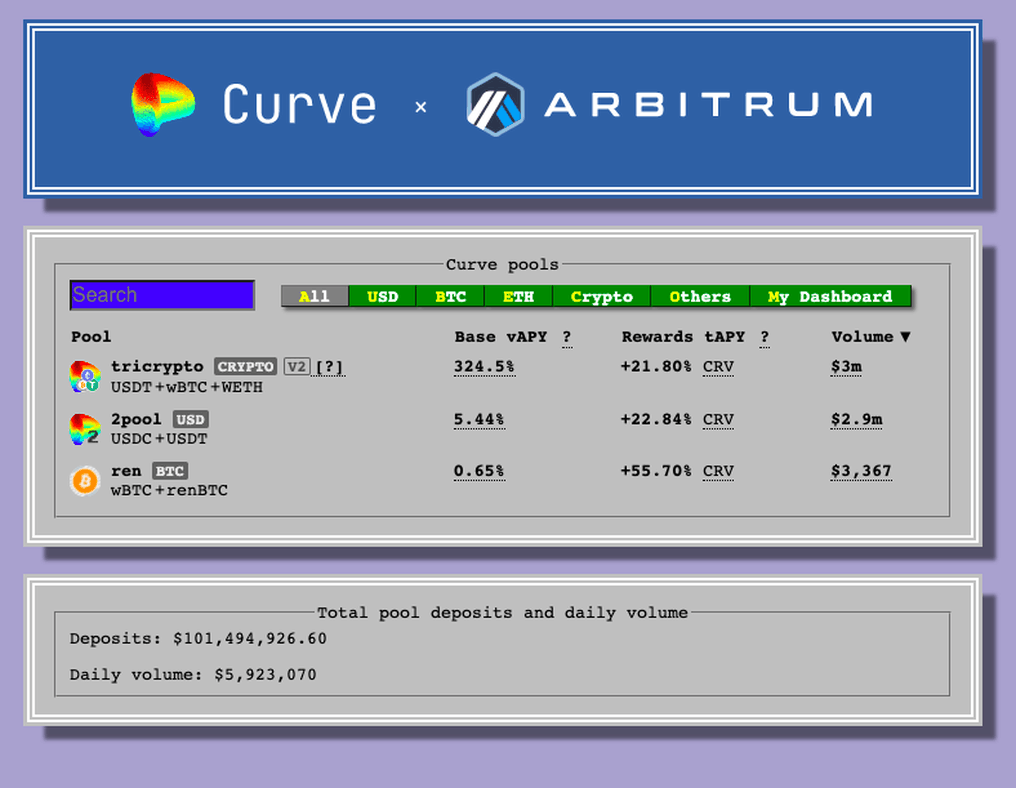Click the V2 badge on tricrypto

[x=297, y=366]
